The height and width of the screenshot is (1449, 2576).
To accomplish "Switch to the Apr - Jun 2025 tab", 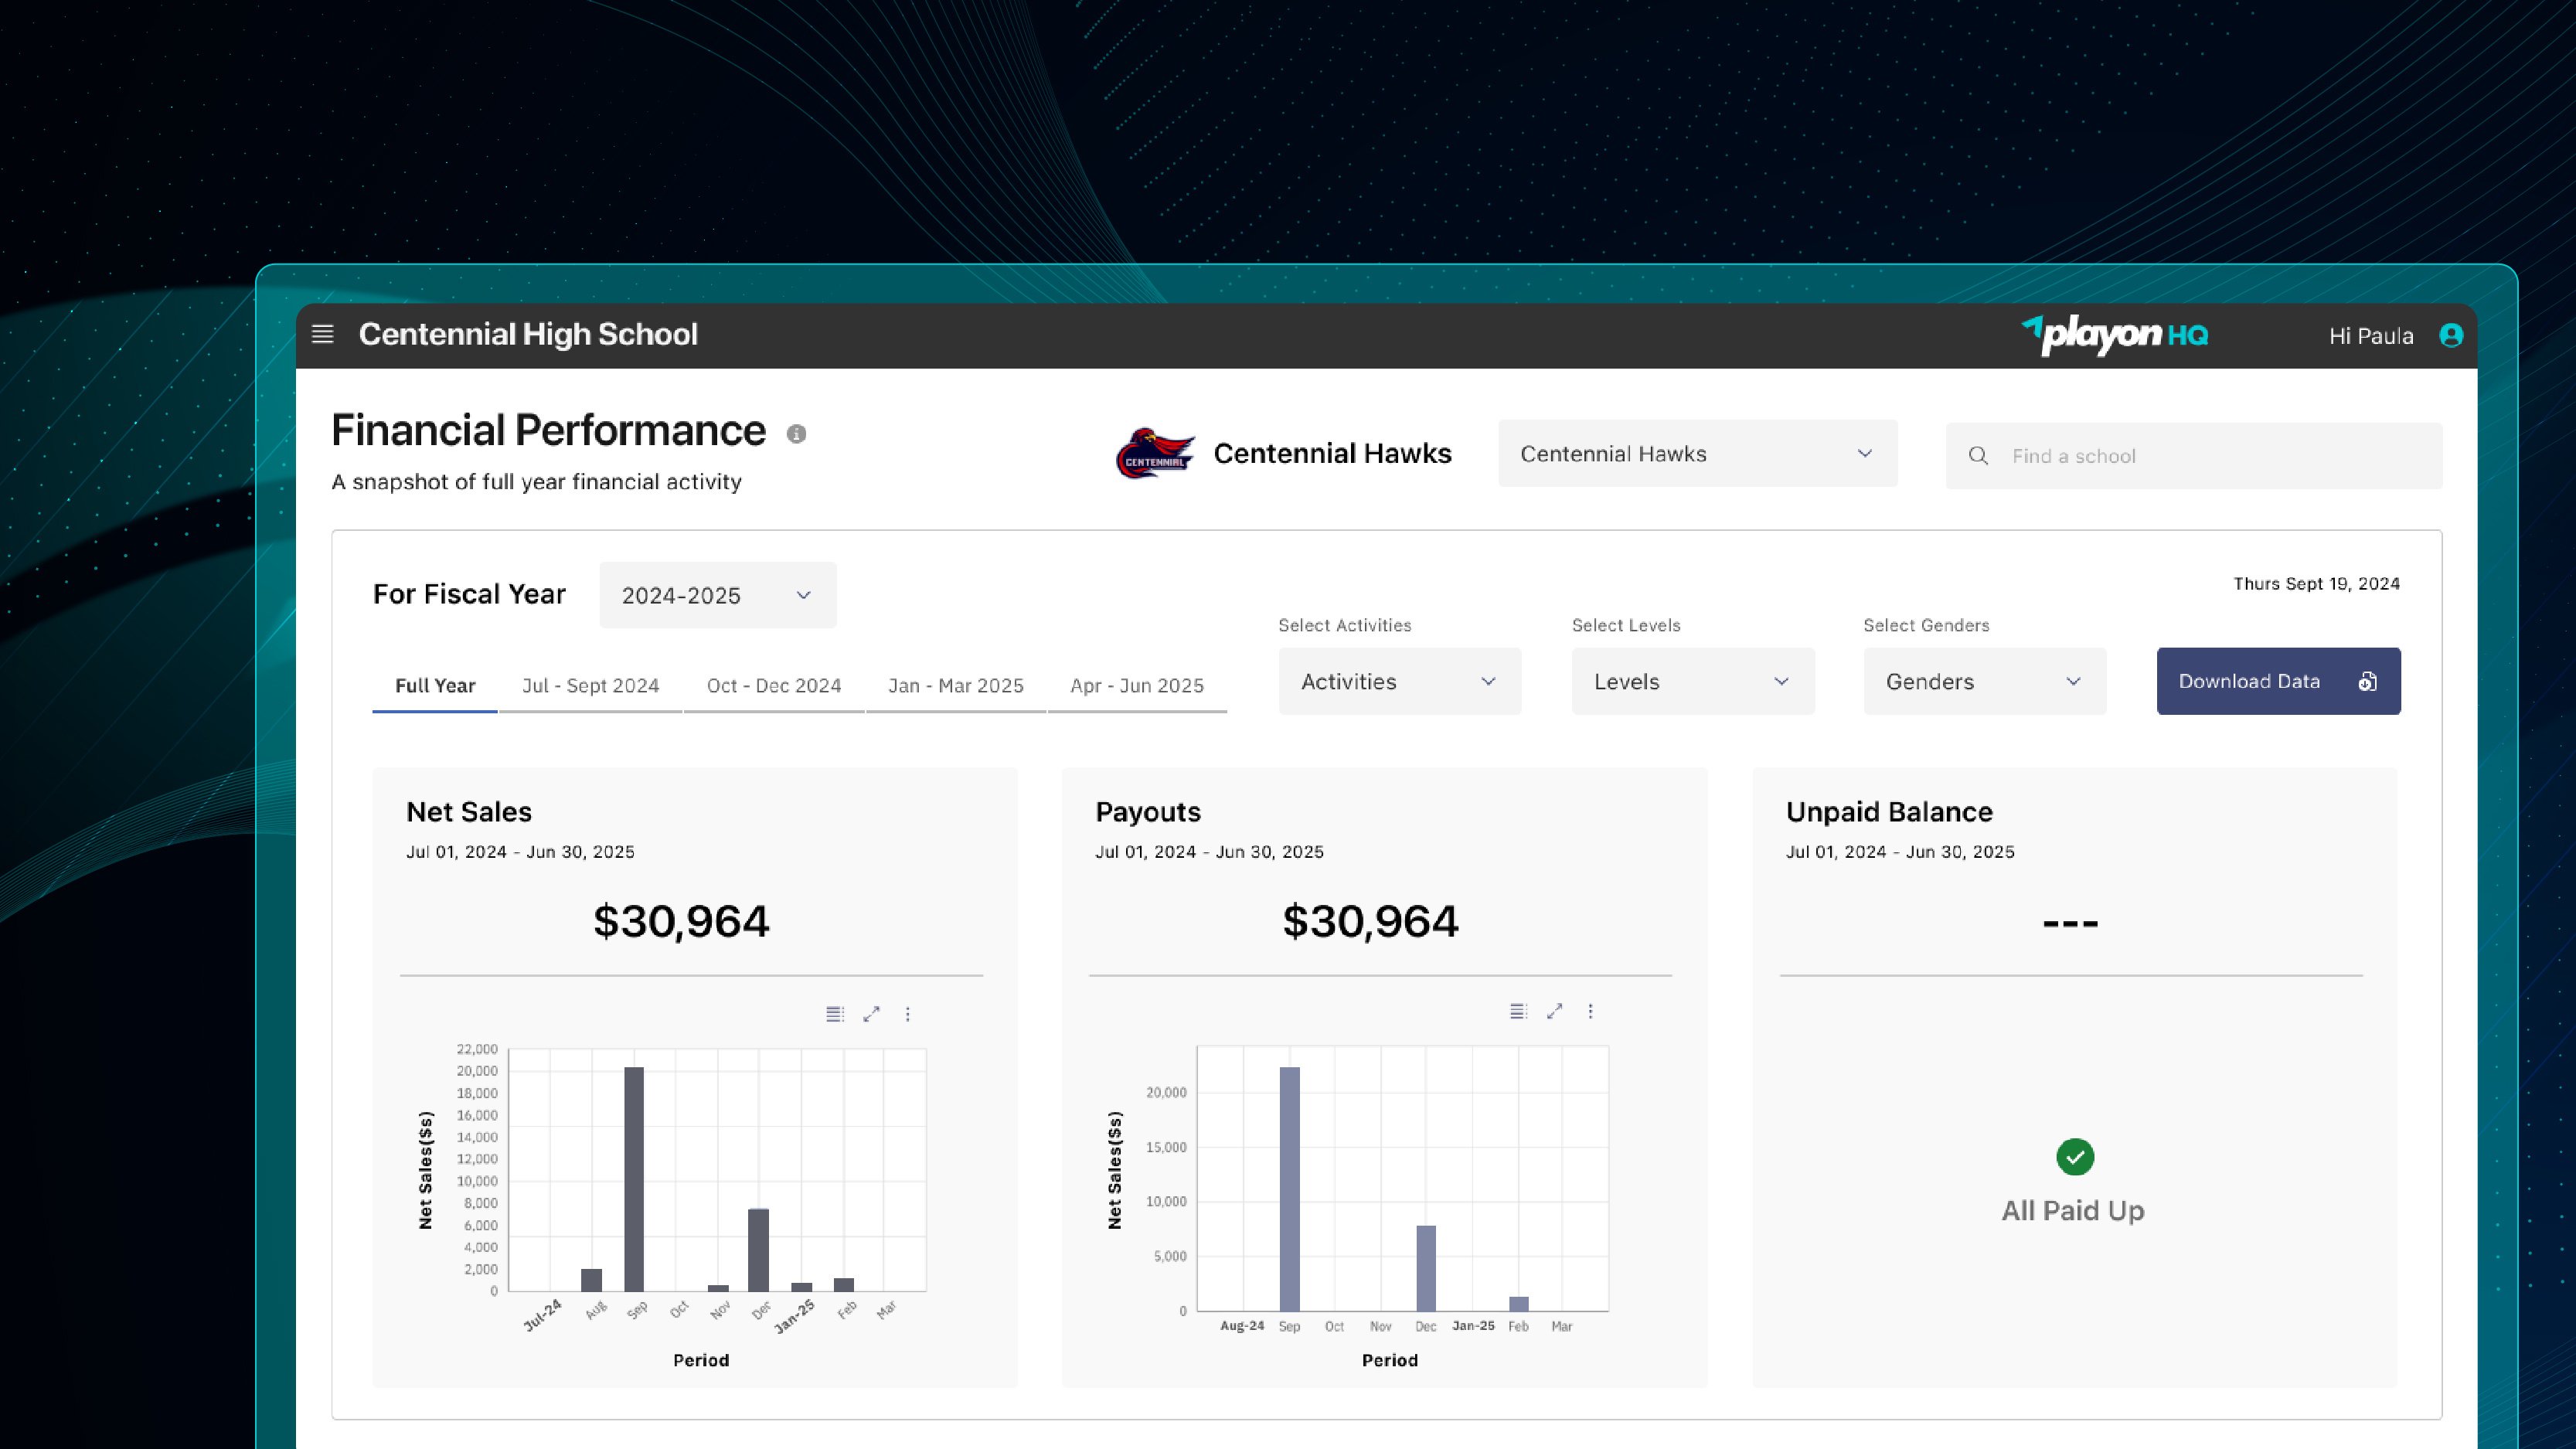I will (x=1136, y=686).
